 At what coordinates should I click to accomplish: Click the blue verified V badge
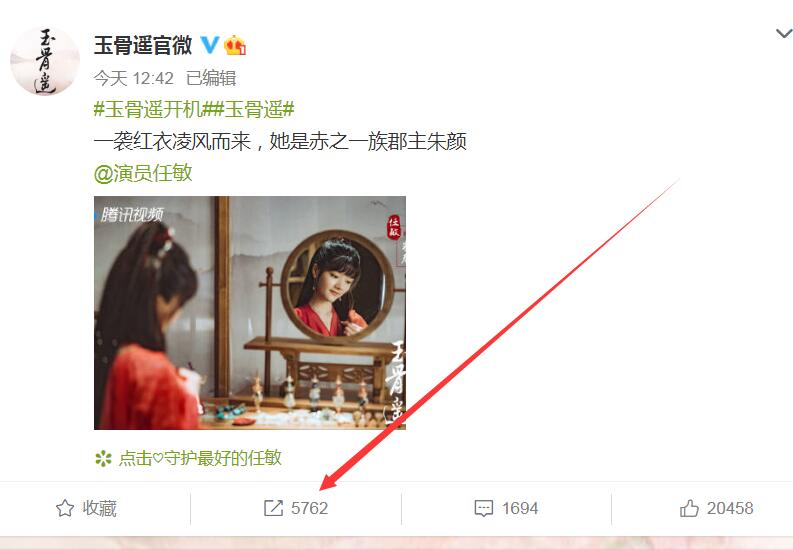(x=210, y=45)
